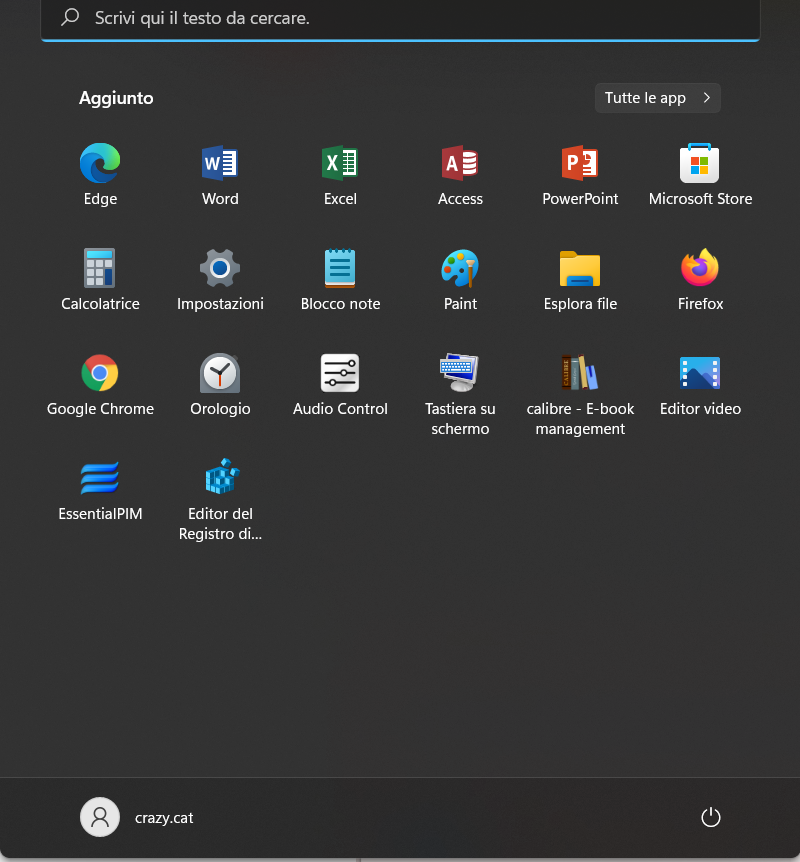Launch the EssentialPIM app icon
The height and width of the screenshot is (862, 800).
click(x=100, y=478)
